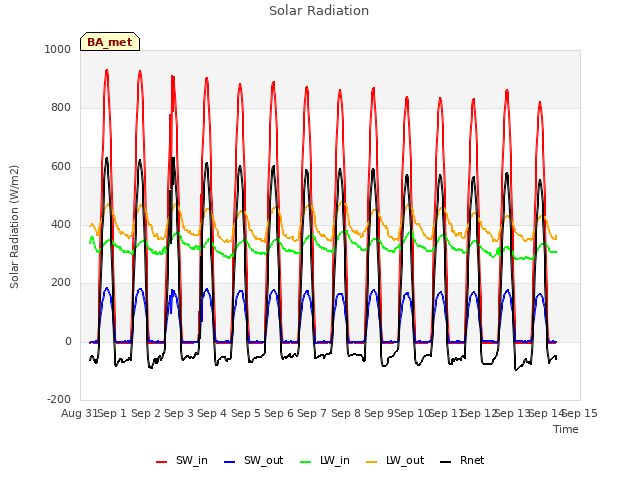Click the Sep 8 x-axis date label

(346, 413)
